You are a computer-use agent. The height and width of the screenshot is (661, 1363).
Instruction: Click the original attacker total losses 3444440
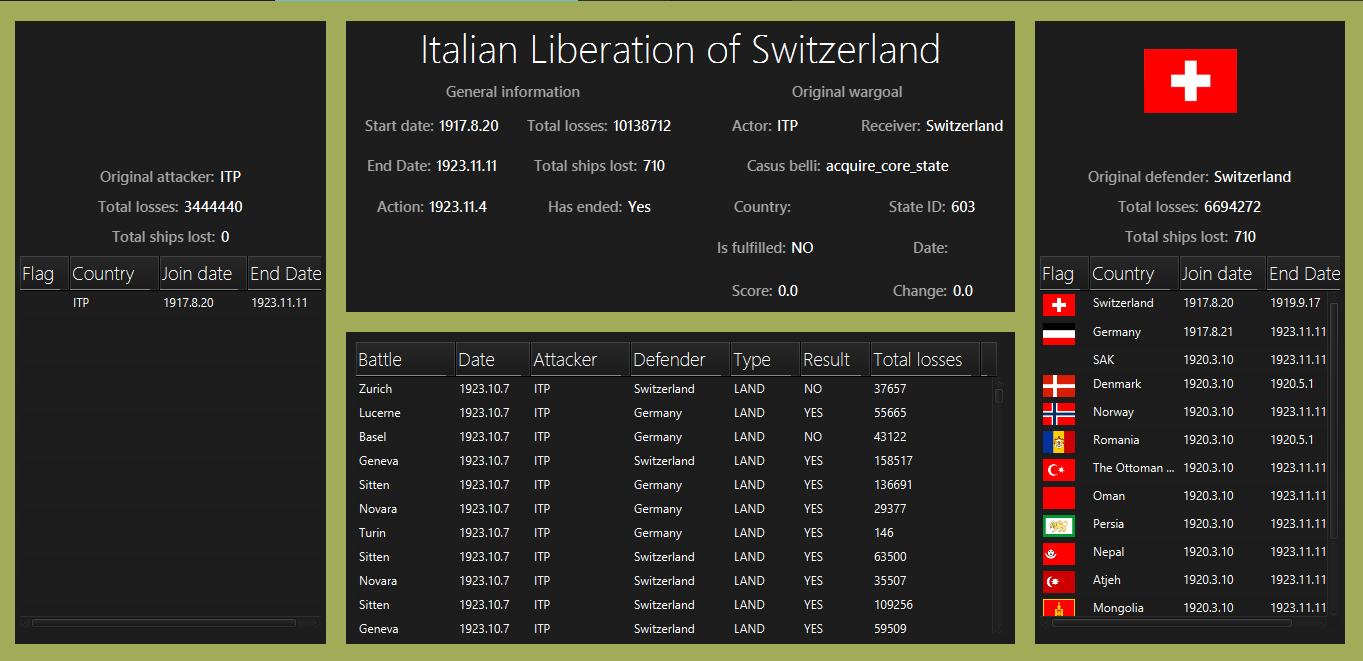[213, 207]
